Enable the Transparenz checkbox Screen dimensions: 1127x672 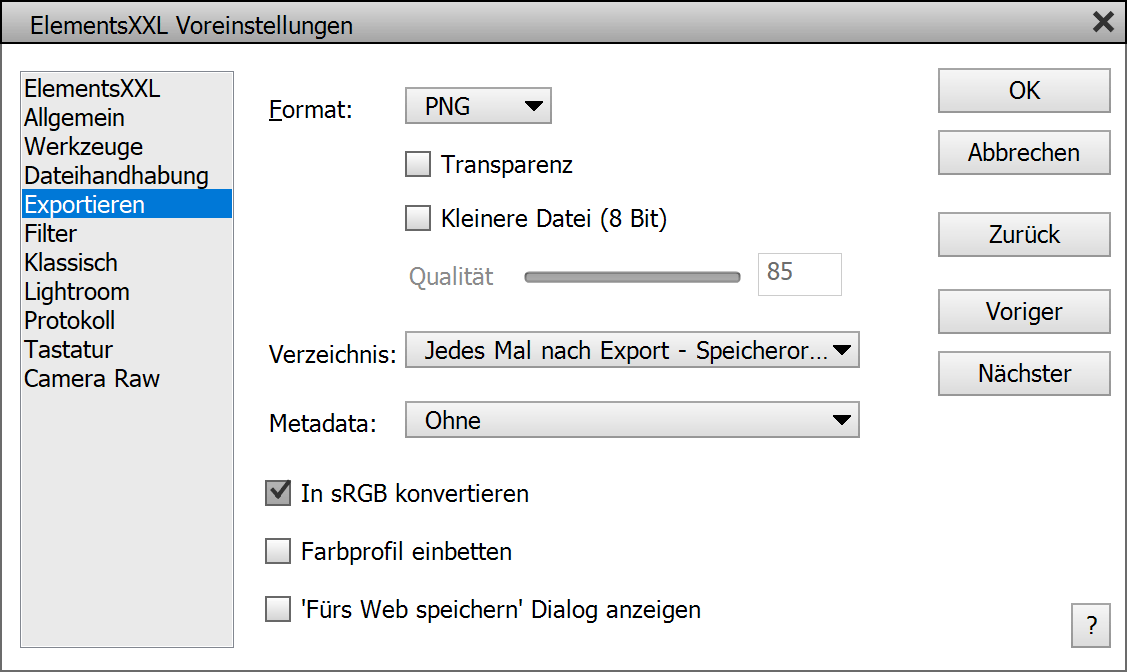tap(418, 164)
